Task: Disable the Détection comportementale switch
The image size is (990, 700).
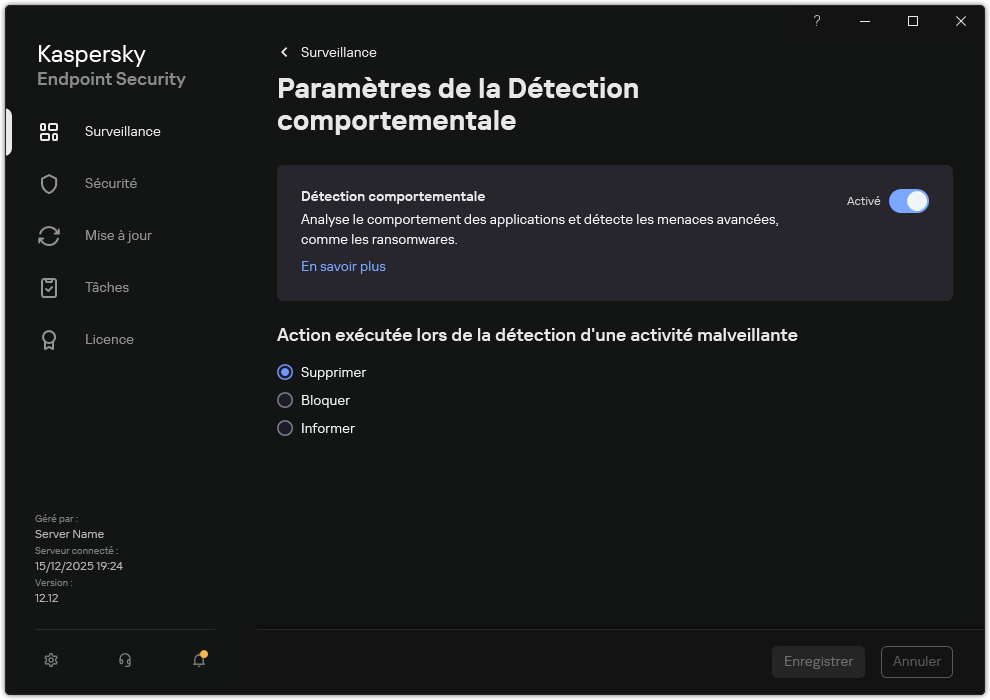Action: pos(909,201)
